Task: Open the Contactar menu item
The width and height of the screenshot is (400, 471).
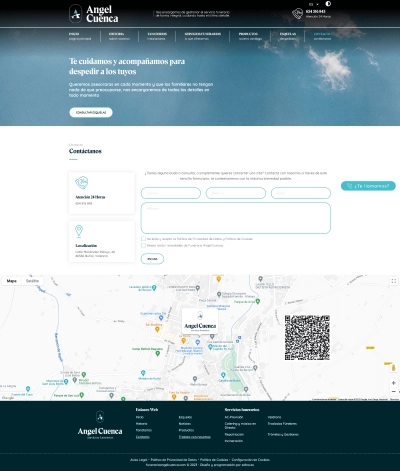Action: (x=322, y=36)
